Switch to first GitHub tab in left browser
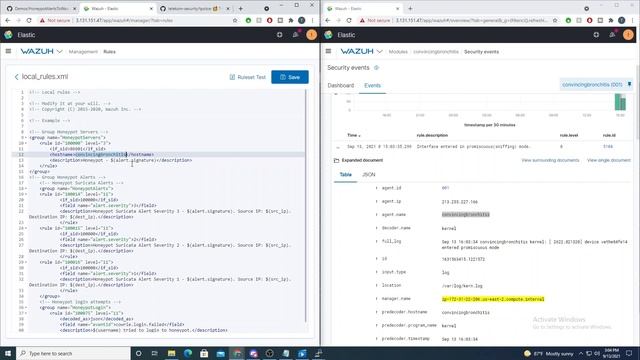Screen dimensions: 640x360 [x=41, y=8]
